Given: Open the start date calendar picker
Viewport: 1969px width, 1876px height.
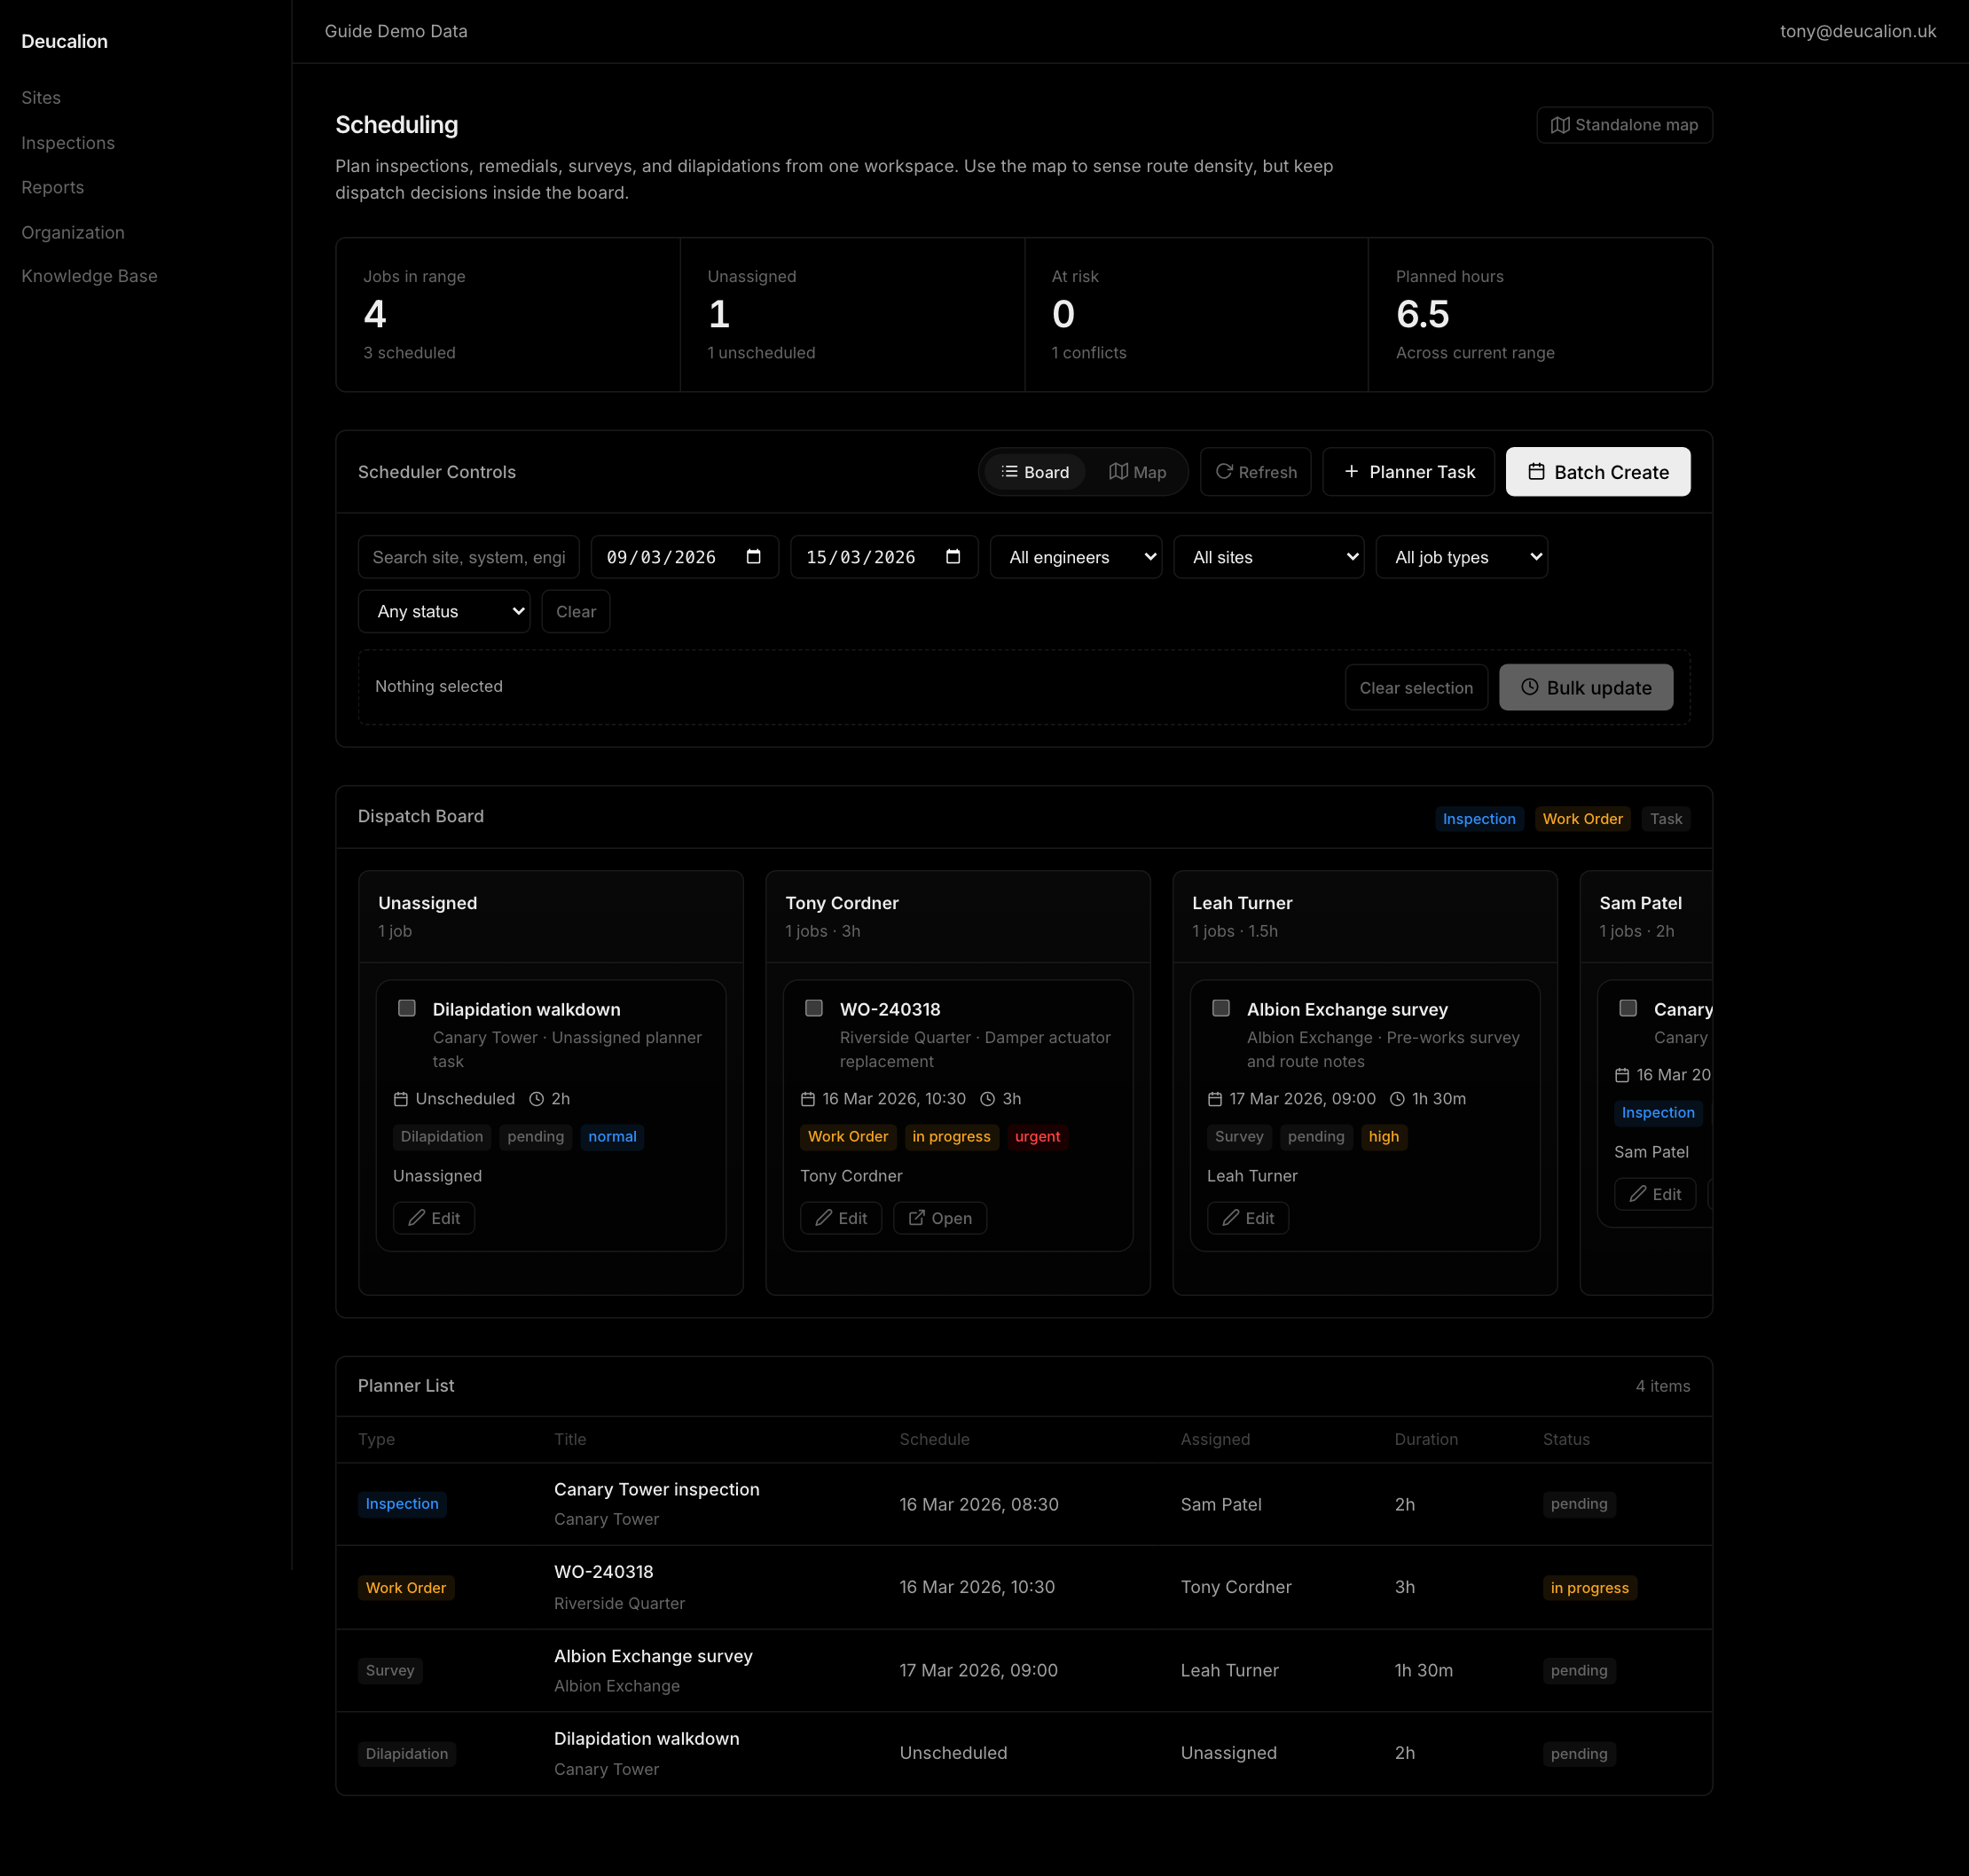Looking at the screenshot, I should [754, 557].
